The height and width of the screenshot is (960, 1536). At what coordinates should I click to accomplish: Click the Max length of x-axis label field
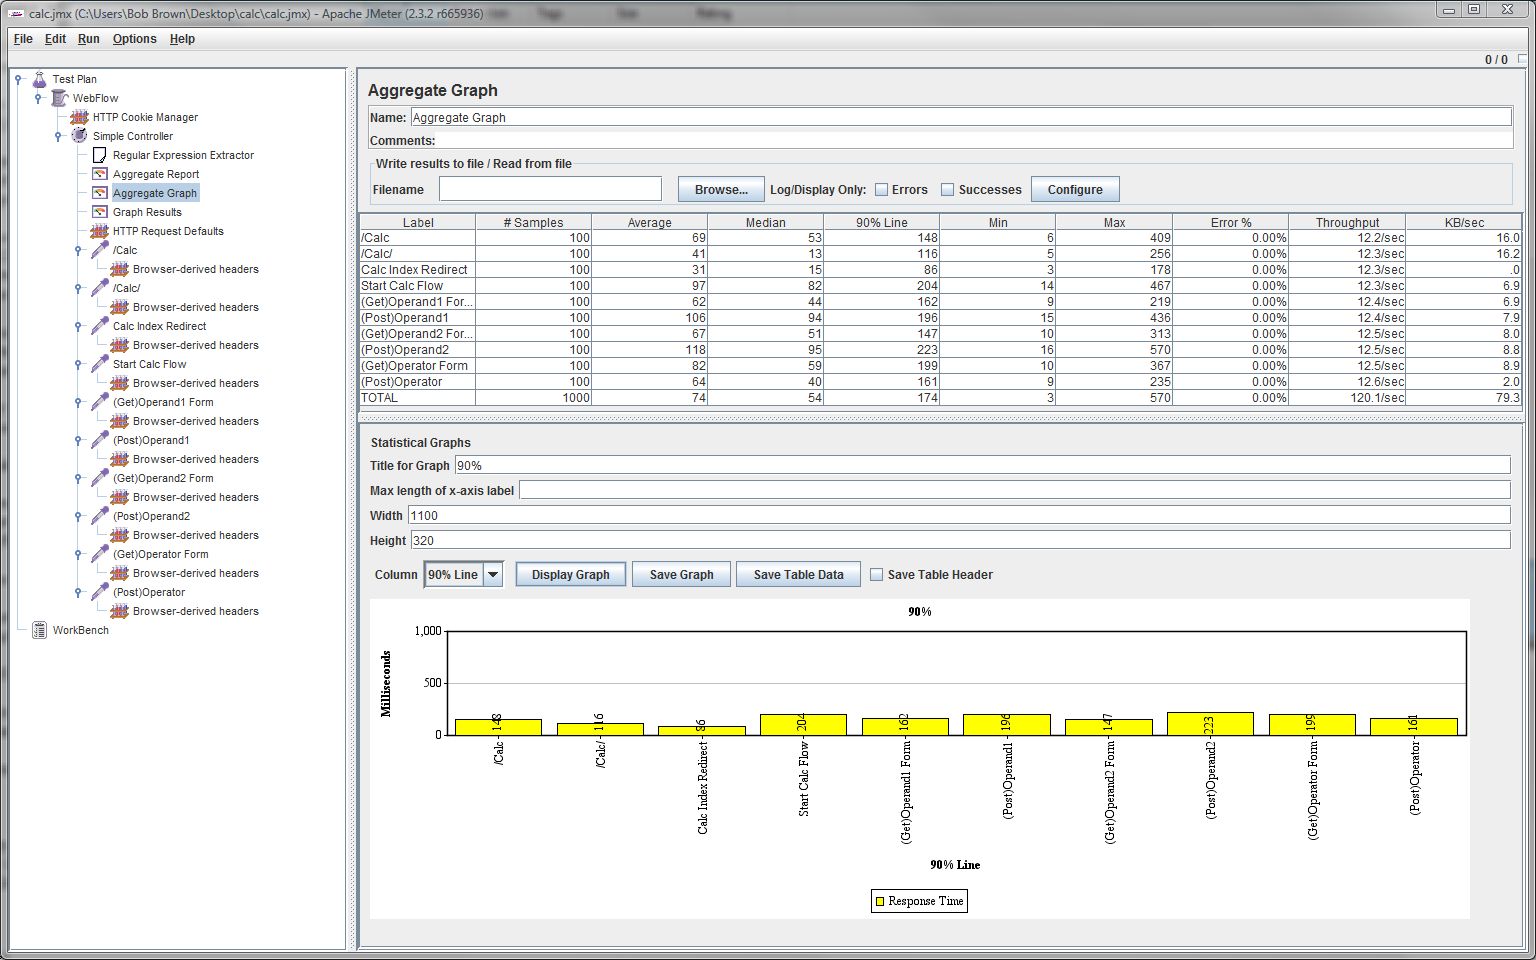(1014, 490)
